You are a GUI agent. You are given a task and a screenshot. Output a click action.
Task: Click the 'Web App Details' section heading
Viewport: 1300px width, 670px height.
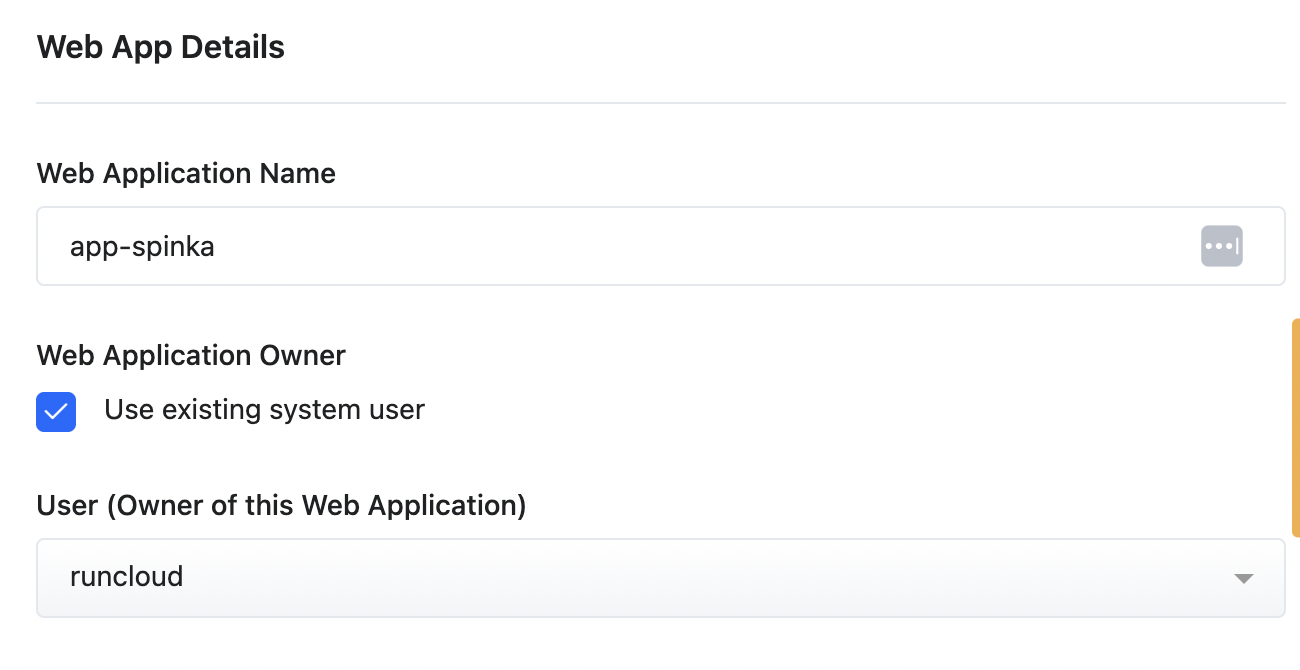[x=160, y=47]
